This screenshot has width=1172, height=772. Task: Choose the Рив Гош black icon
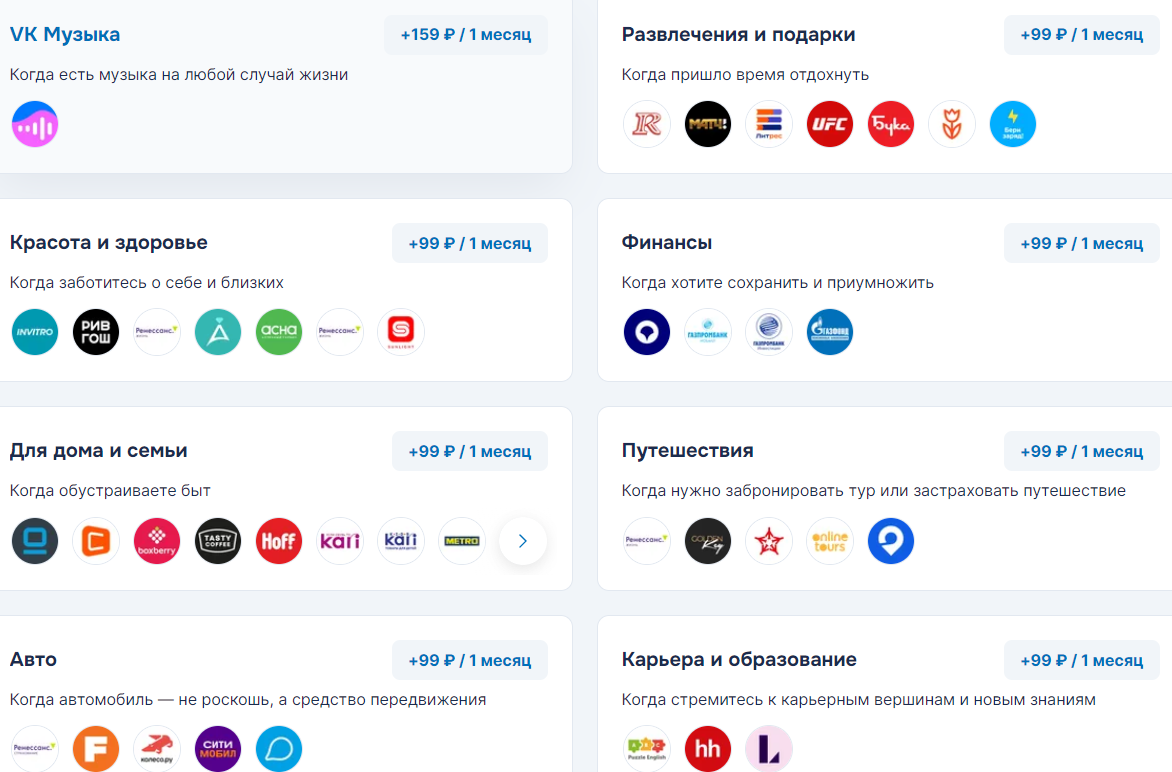pyautogui.click(x=96, y=332)
